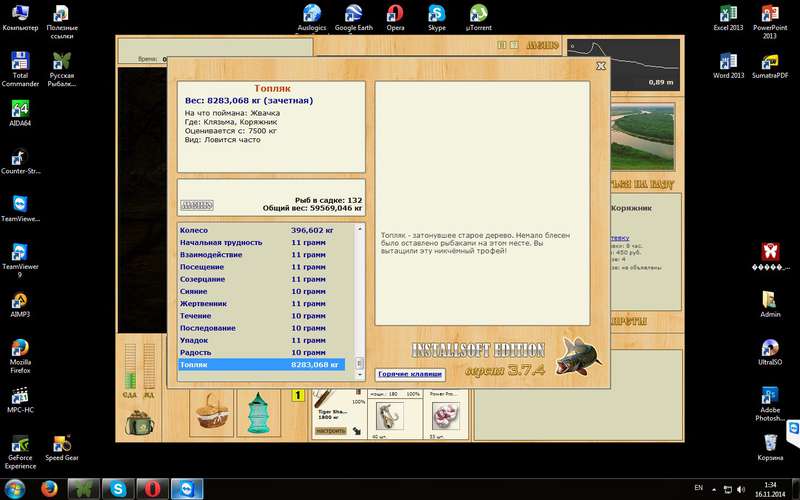Open Skype from the Windows taskbar
The width and height of the screenshot is (800, 500).
(x=118, y=489)
